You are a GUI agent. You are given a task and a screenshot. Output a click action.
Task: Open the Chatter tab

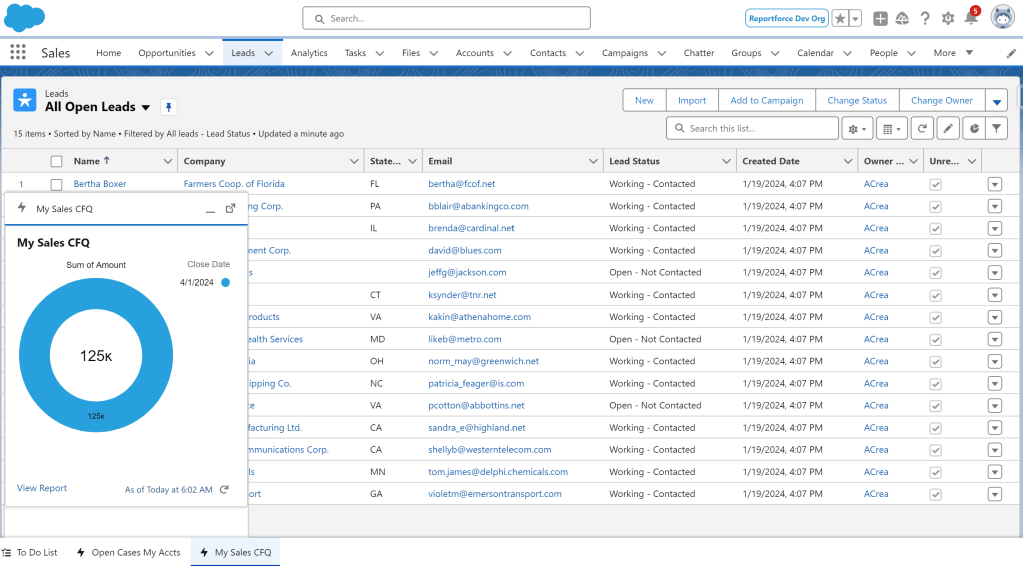[x=699, y=53]
